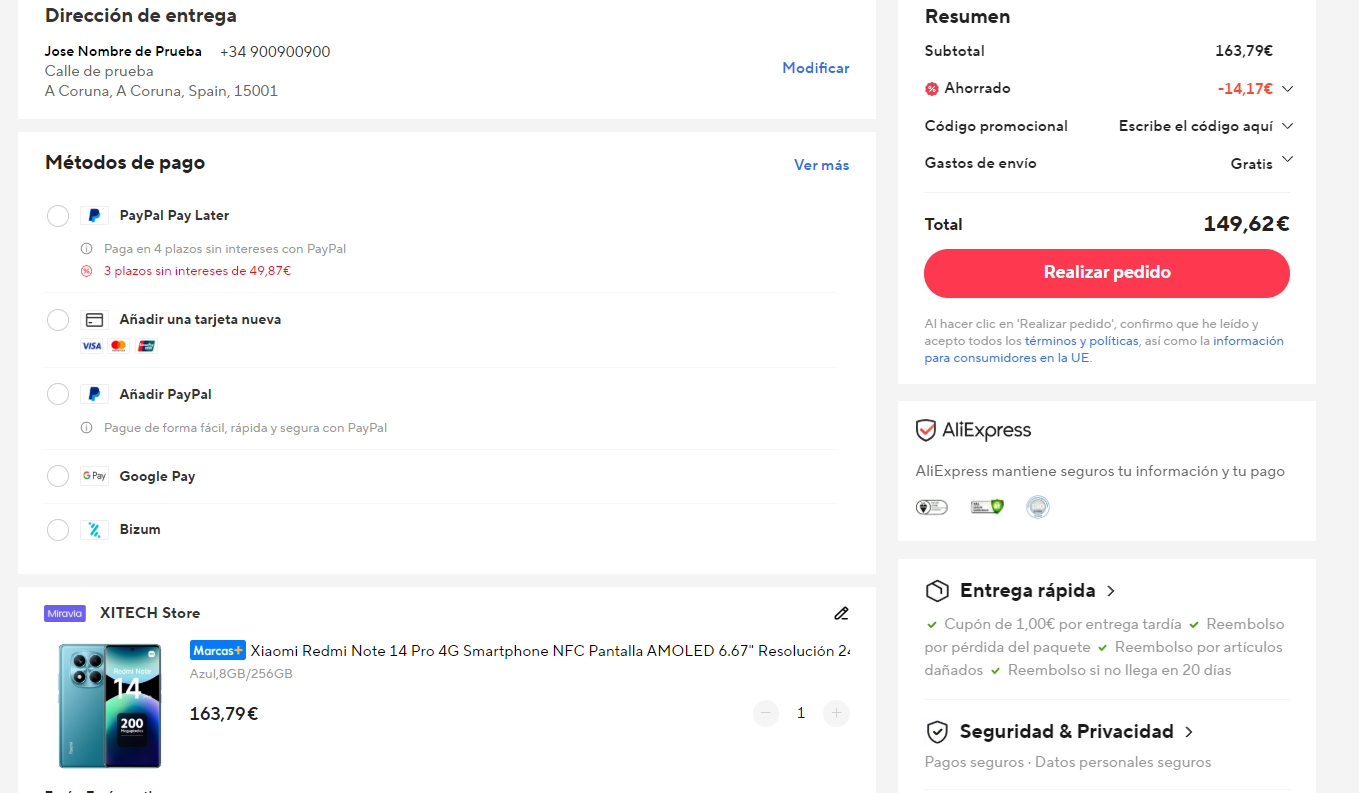The image size is (1359, 793).
Task: Click Escribe el código aquí promo field
Action: 1196,126
